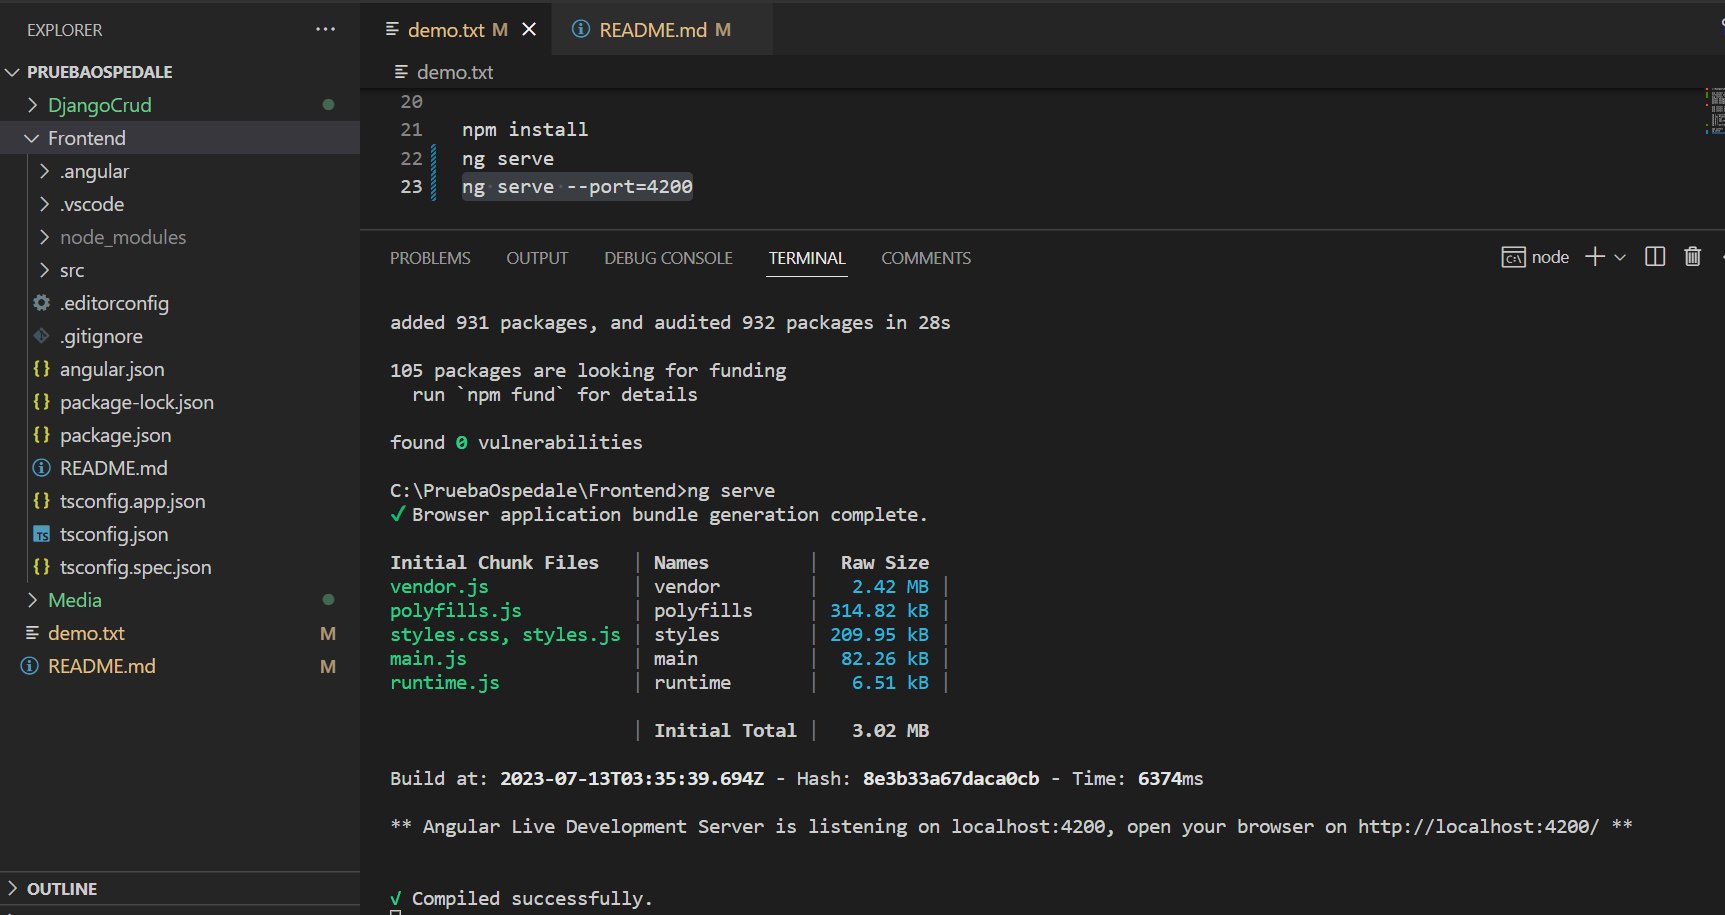
Task: Click 'vendor.js' in terminal output
Action: tap(439, 587)
